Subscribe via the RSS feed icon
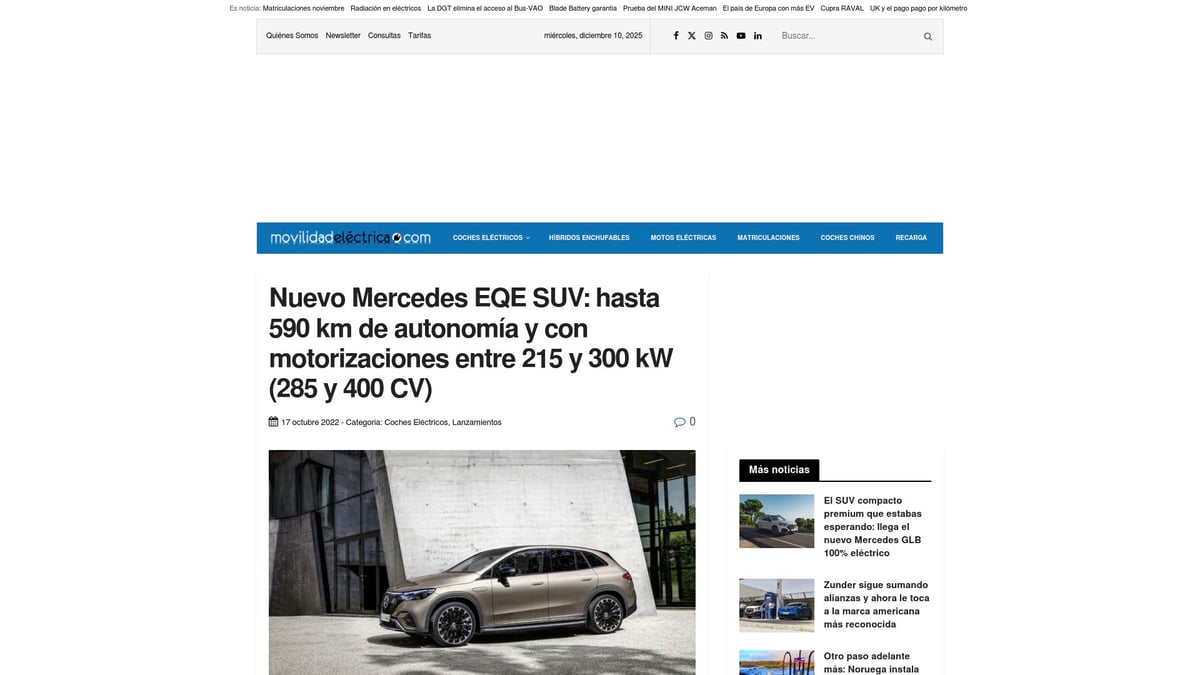Viewport: 1200px width, 675px height. (724, 35)
